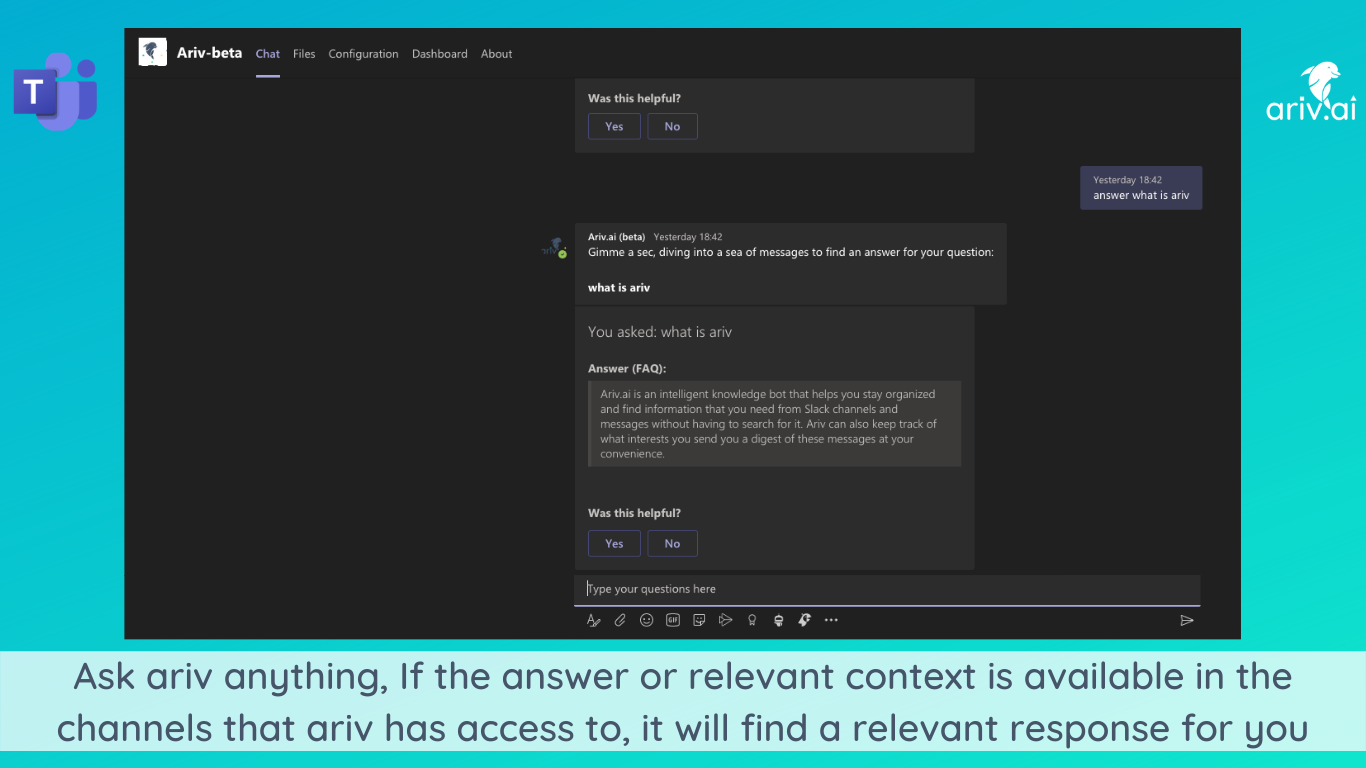Open the Dashboard tab
Viewport: 1366px width, 768px height.
click(x=440, y=54)
